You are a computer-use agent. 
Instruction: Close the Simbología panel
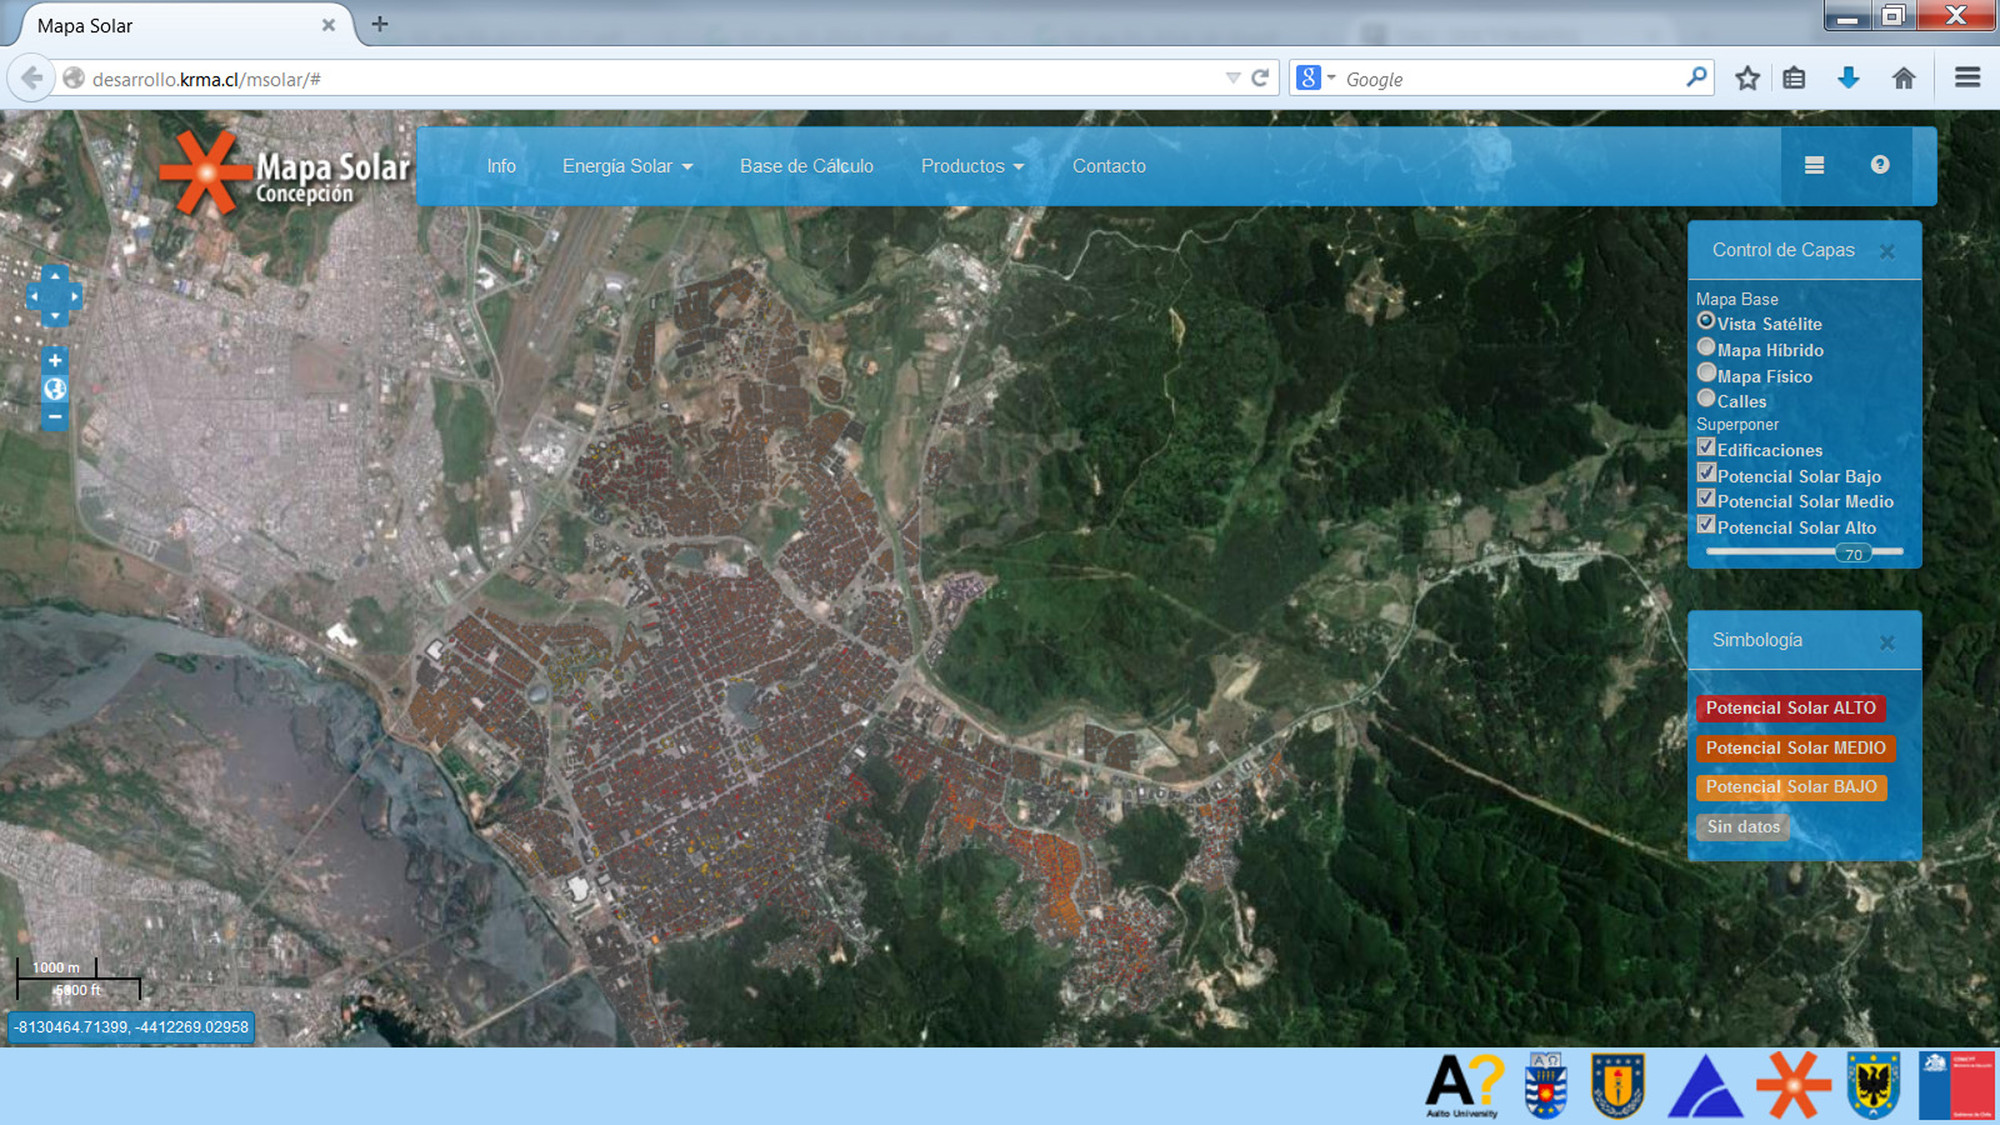pos(1886,643)
